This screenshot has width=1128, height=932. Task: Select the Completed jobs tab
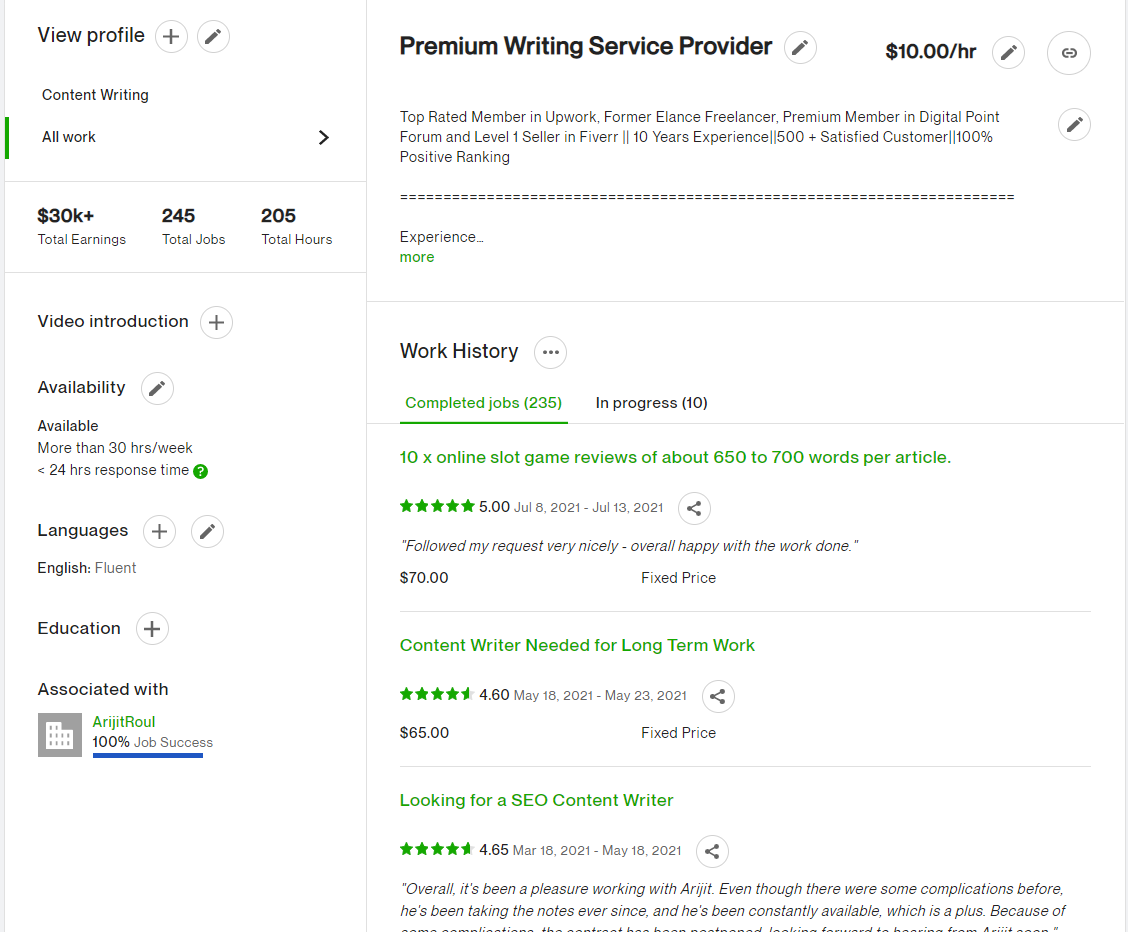(x=483, y=403)
